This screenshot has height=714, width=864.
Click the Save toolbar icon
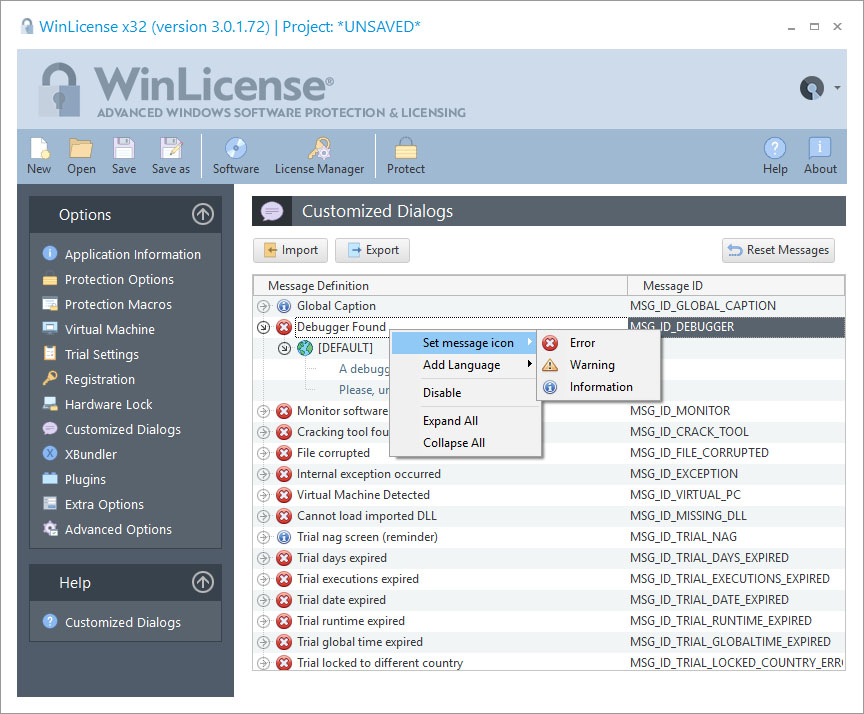point(124,156)
